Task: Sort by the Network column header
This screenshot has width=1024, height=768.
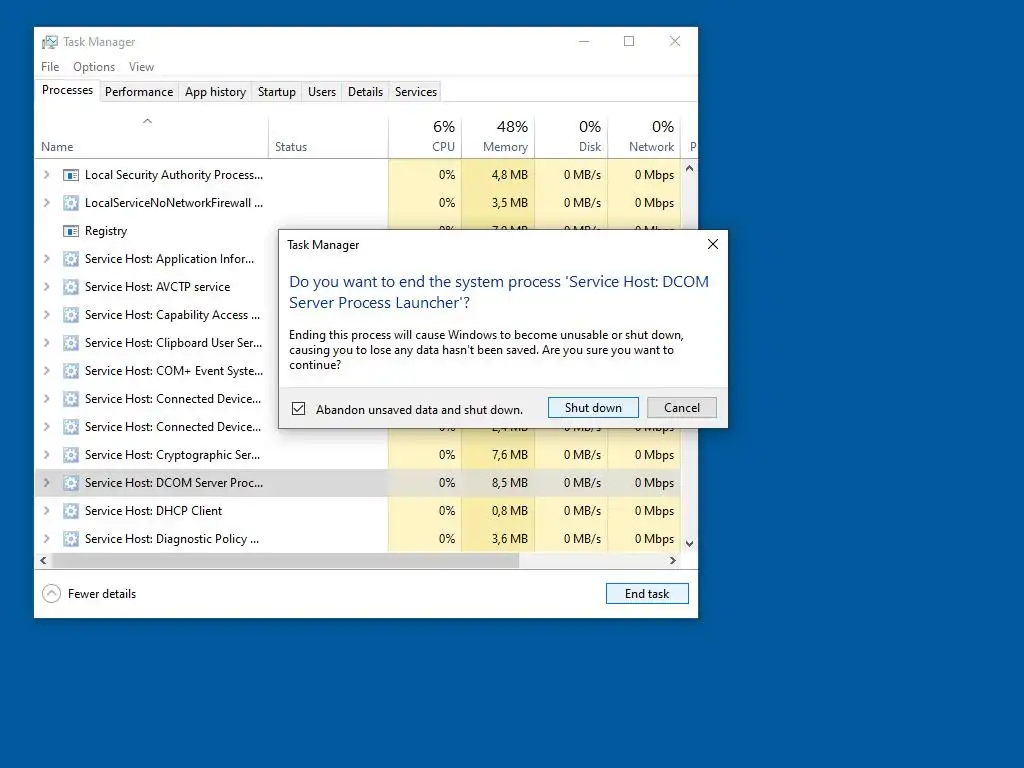Action: pos(645,136)
